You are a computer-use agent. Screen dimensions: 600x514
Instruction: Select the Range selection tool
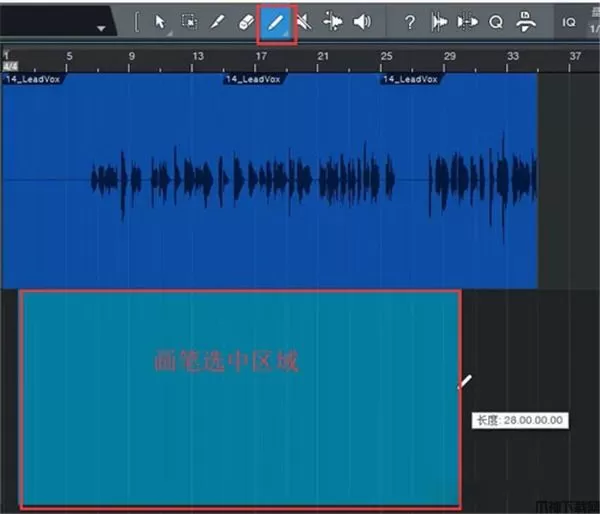189,22
